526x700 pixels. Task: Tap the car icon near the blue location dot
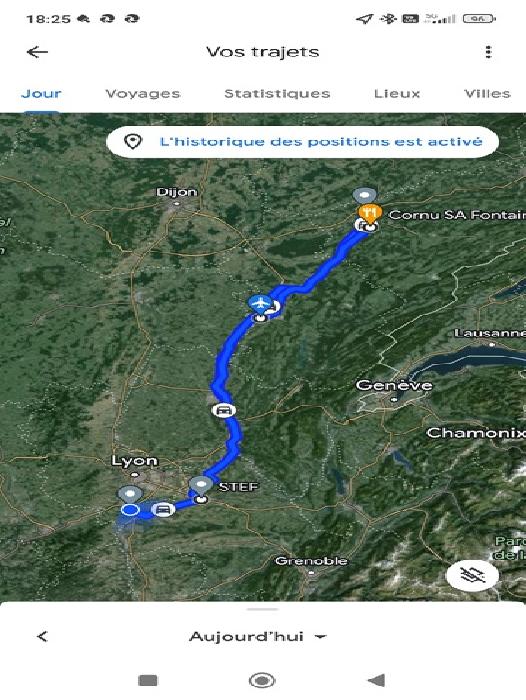point(163,509)
